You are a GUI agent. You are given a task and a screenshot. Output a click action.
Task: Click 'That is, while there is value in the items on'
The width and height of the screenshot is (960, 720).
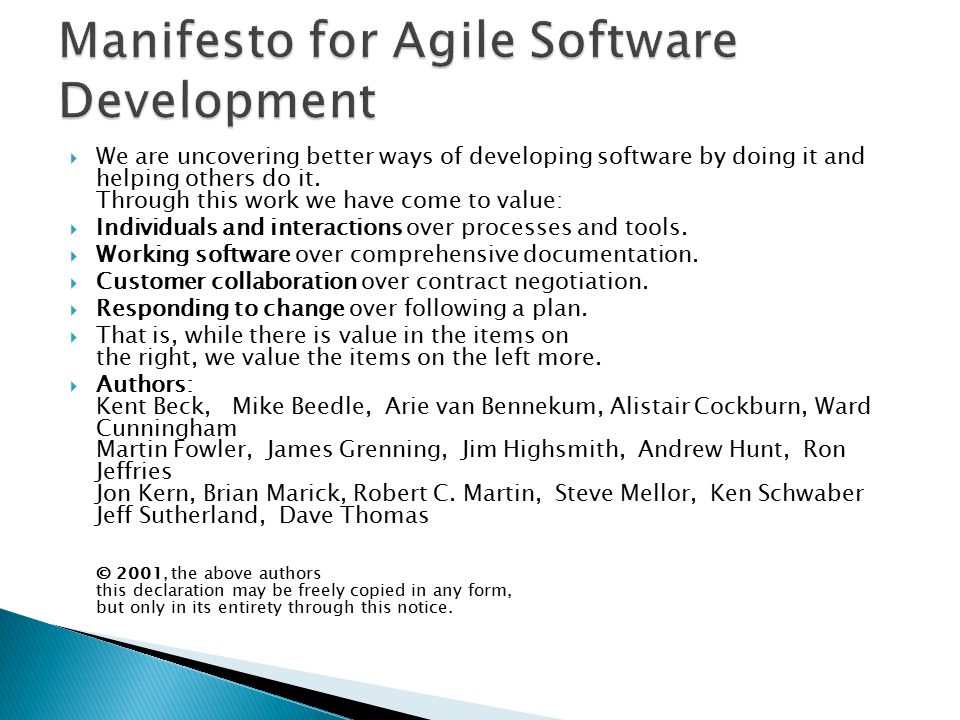(332, 335)
